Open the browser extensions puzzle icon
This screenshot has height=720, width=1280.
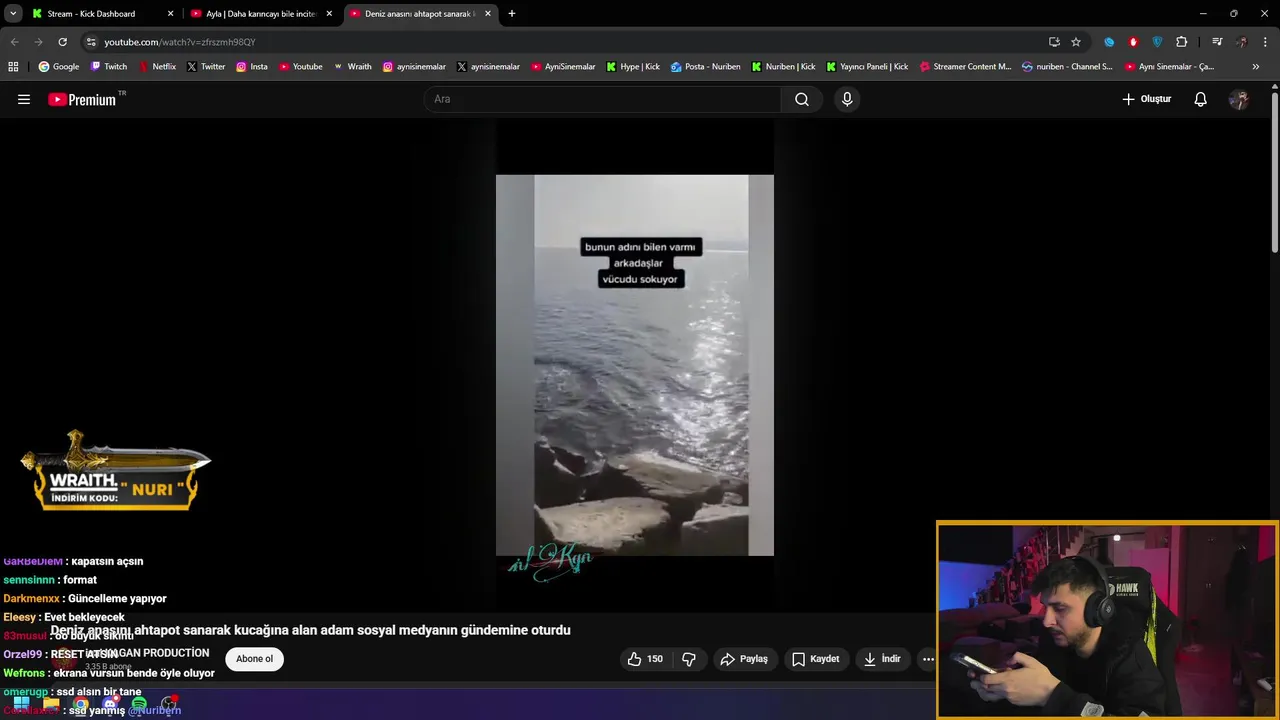coord(1182,42)
